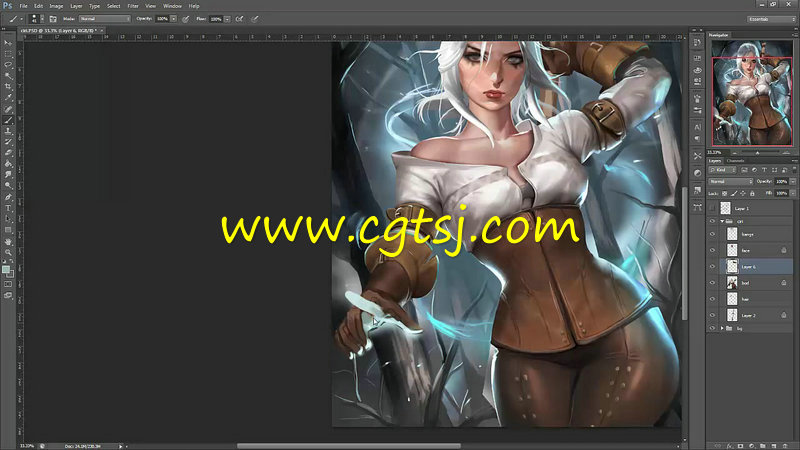This screenshot has height=450, width=800.
Task: Select the Crop tool
Action: (8, 87)
